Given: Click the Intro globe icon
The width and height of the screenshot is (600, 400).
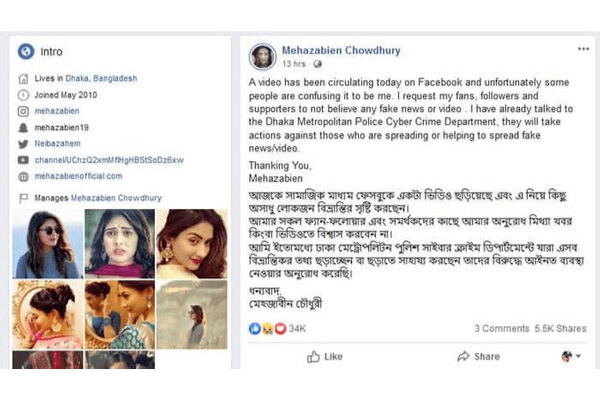Looking at the screenshot, I should tap(26, 52).
